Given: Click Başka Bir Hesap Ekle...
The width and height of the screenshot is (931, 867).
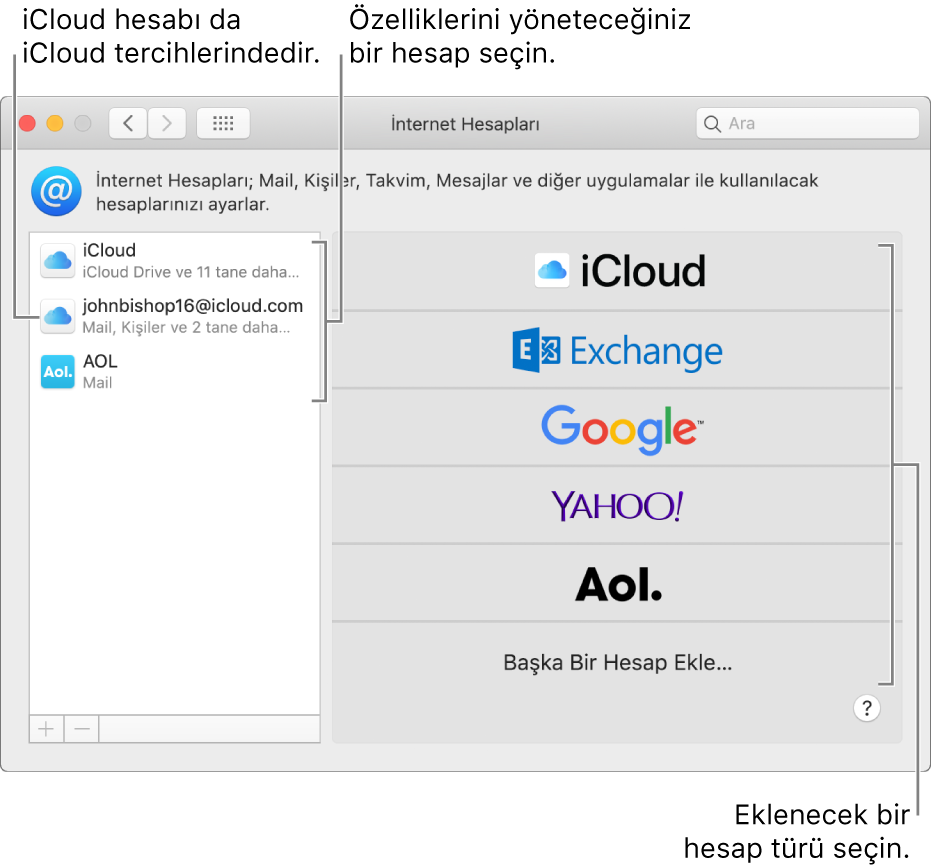Looking at the screenshot, I should 617,662.
